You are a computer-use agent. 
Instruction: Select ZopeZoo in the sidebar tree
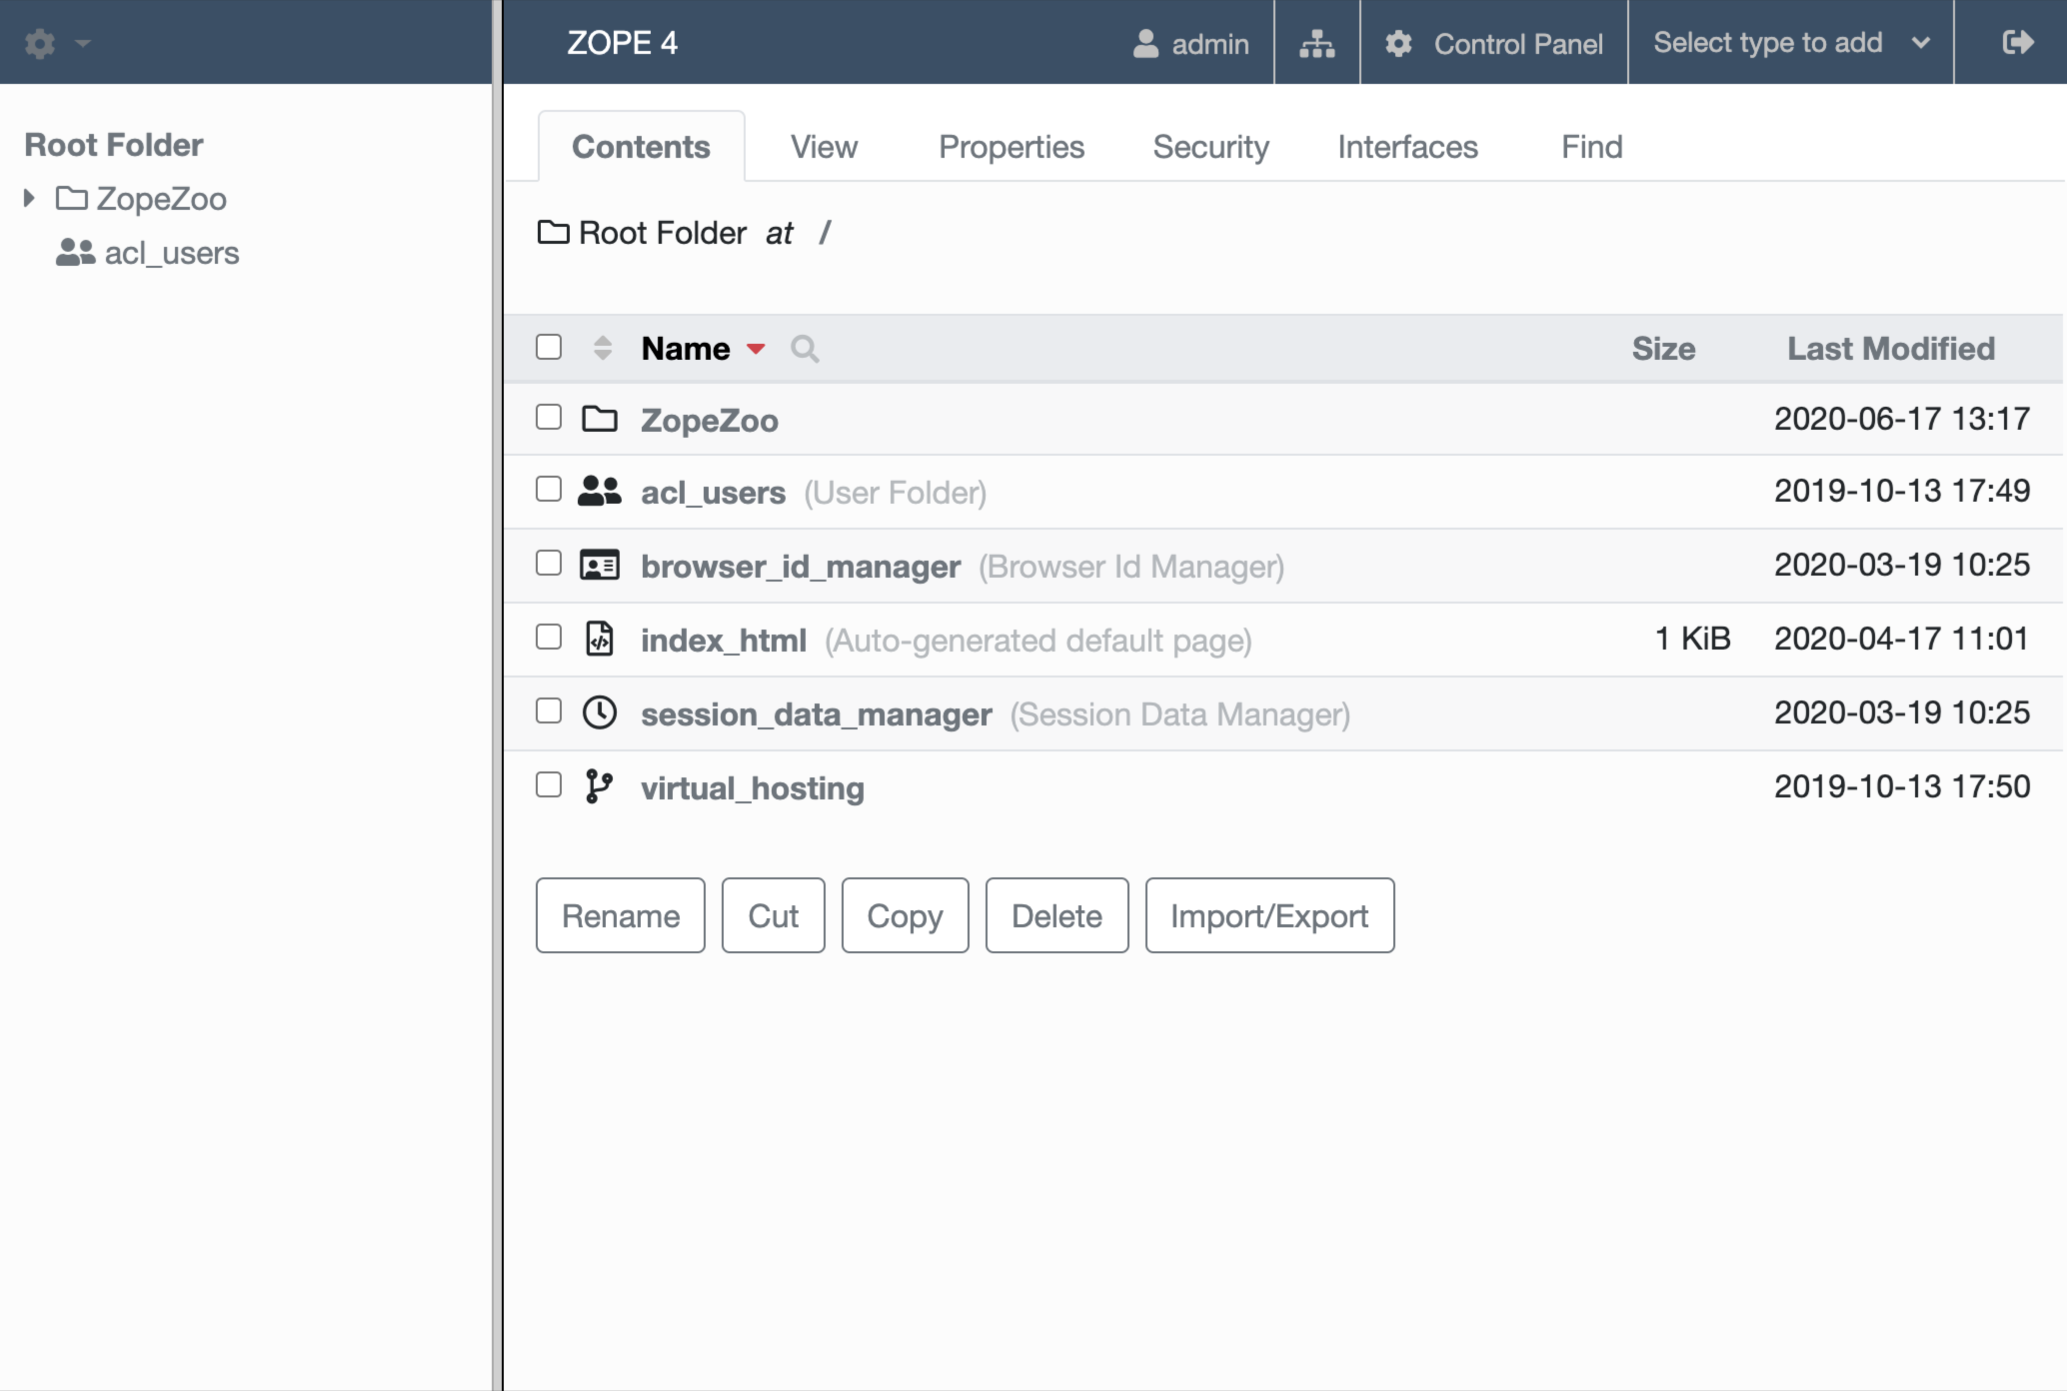(161, 198)
